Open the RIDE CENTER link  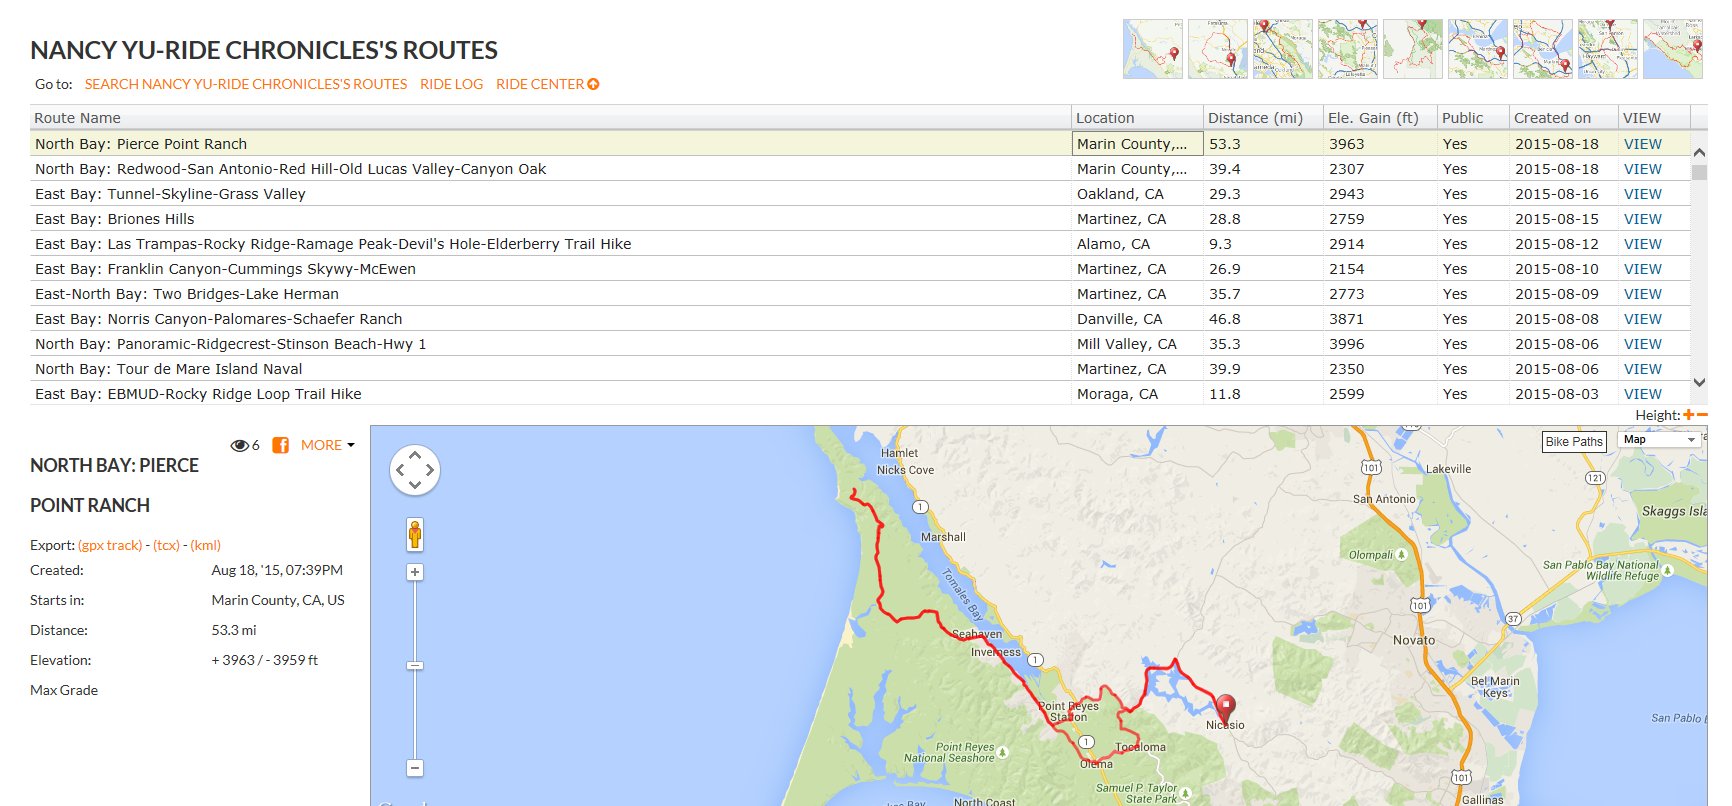point(546,84)
